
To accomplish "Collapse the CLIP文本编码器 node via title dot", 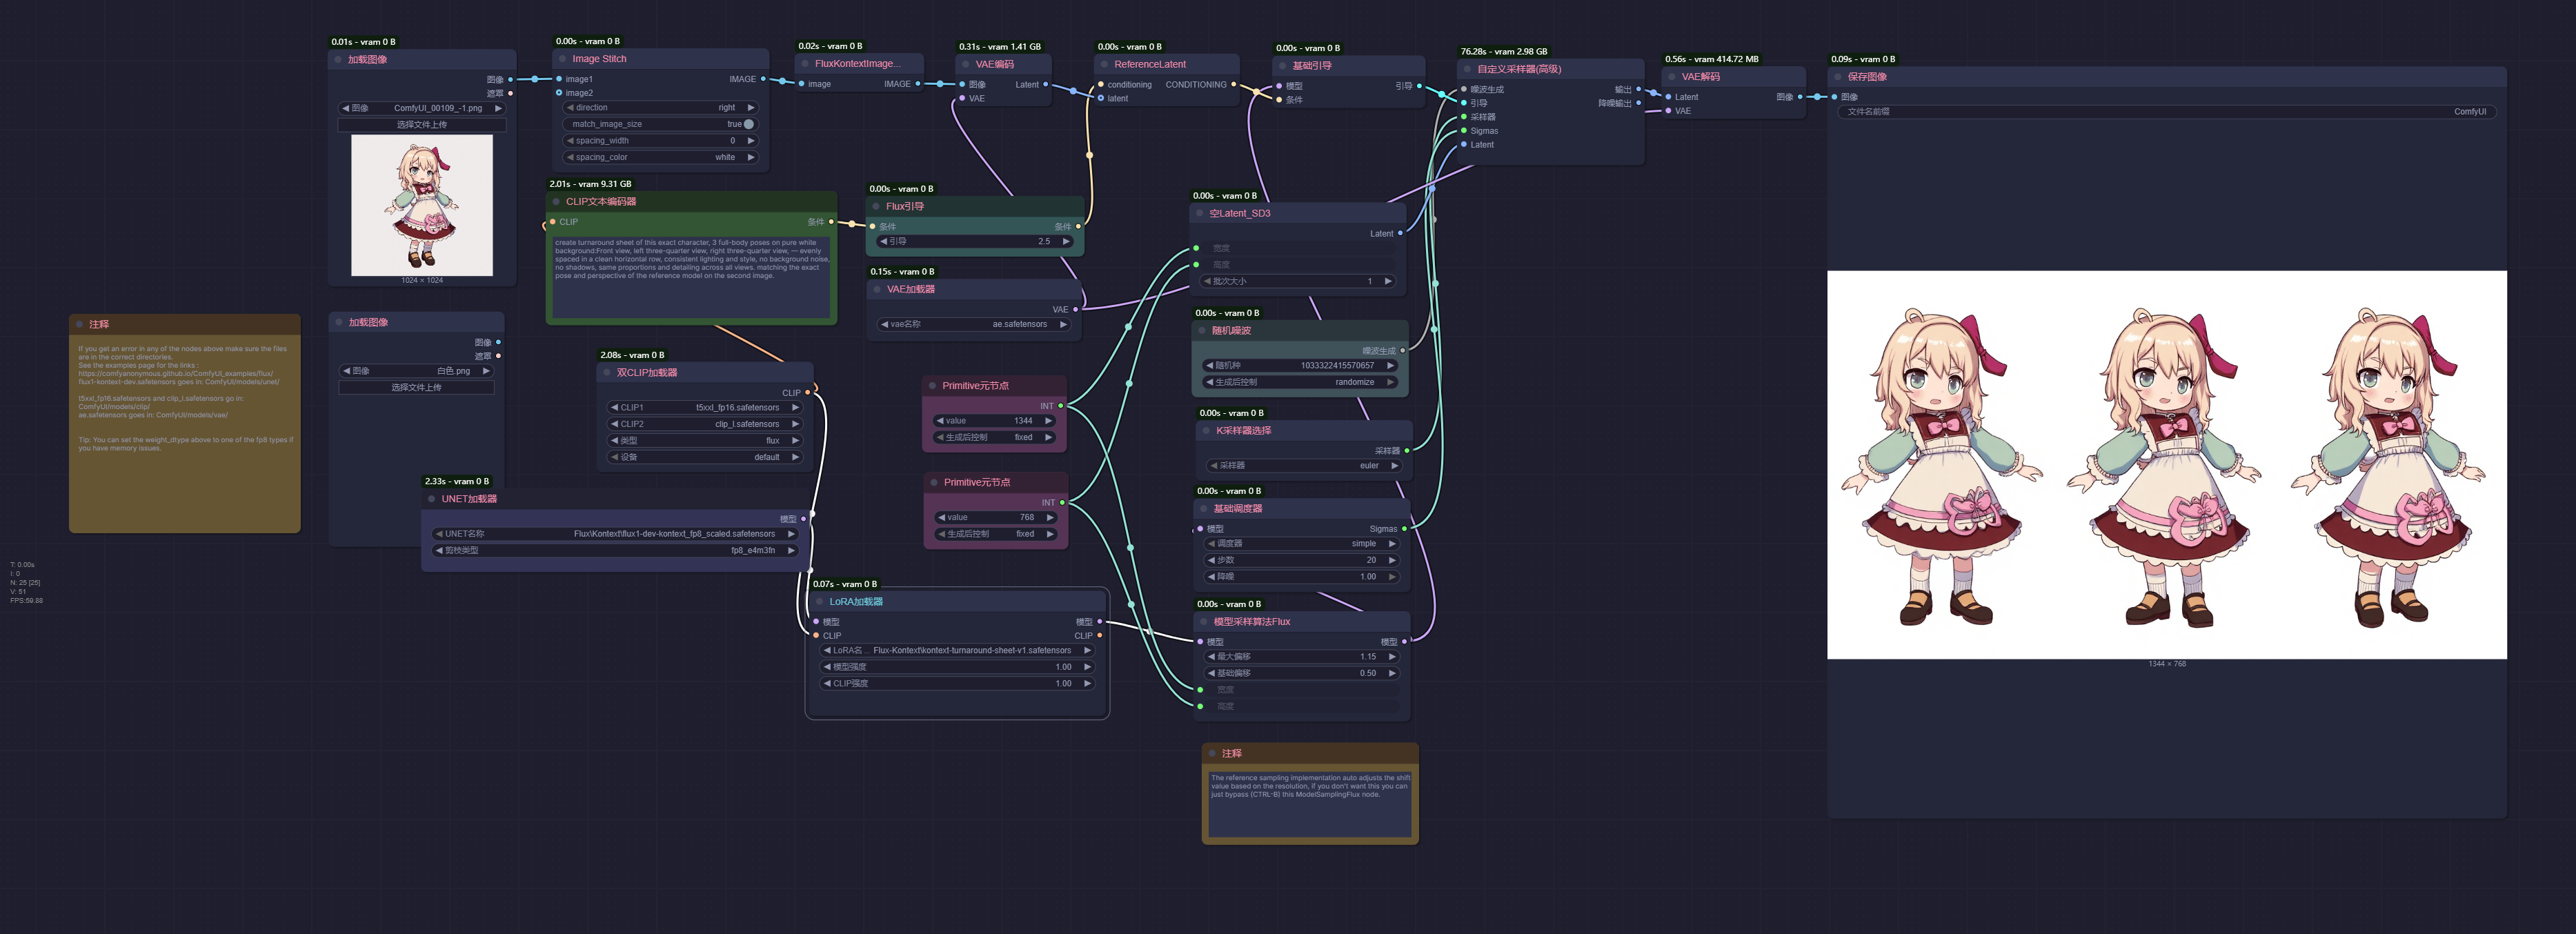I will [x=556, y=202].
